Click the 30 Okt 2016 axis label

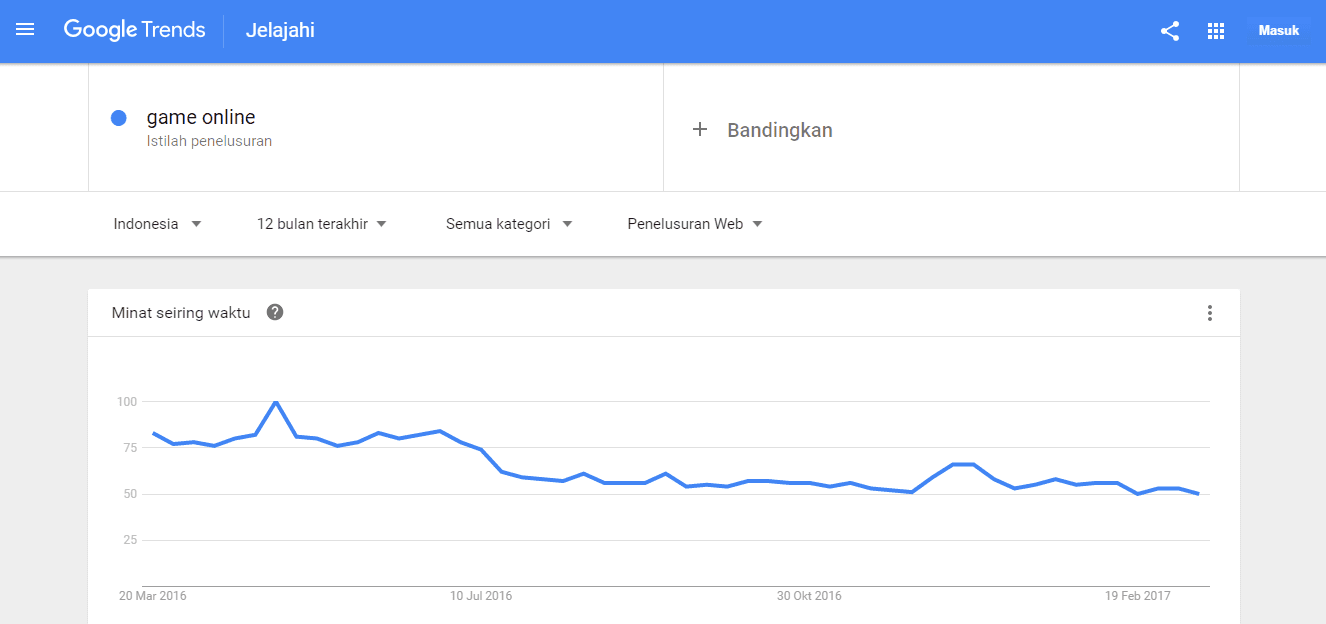click(809, 596)
